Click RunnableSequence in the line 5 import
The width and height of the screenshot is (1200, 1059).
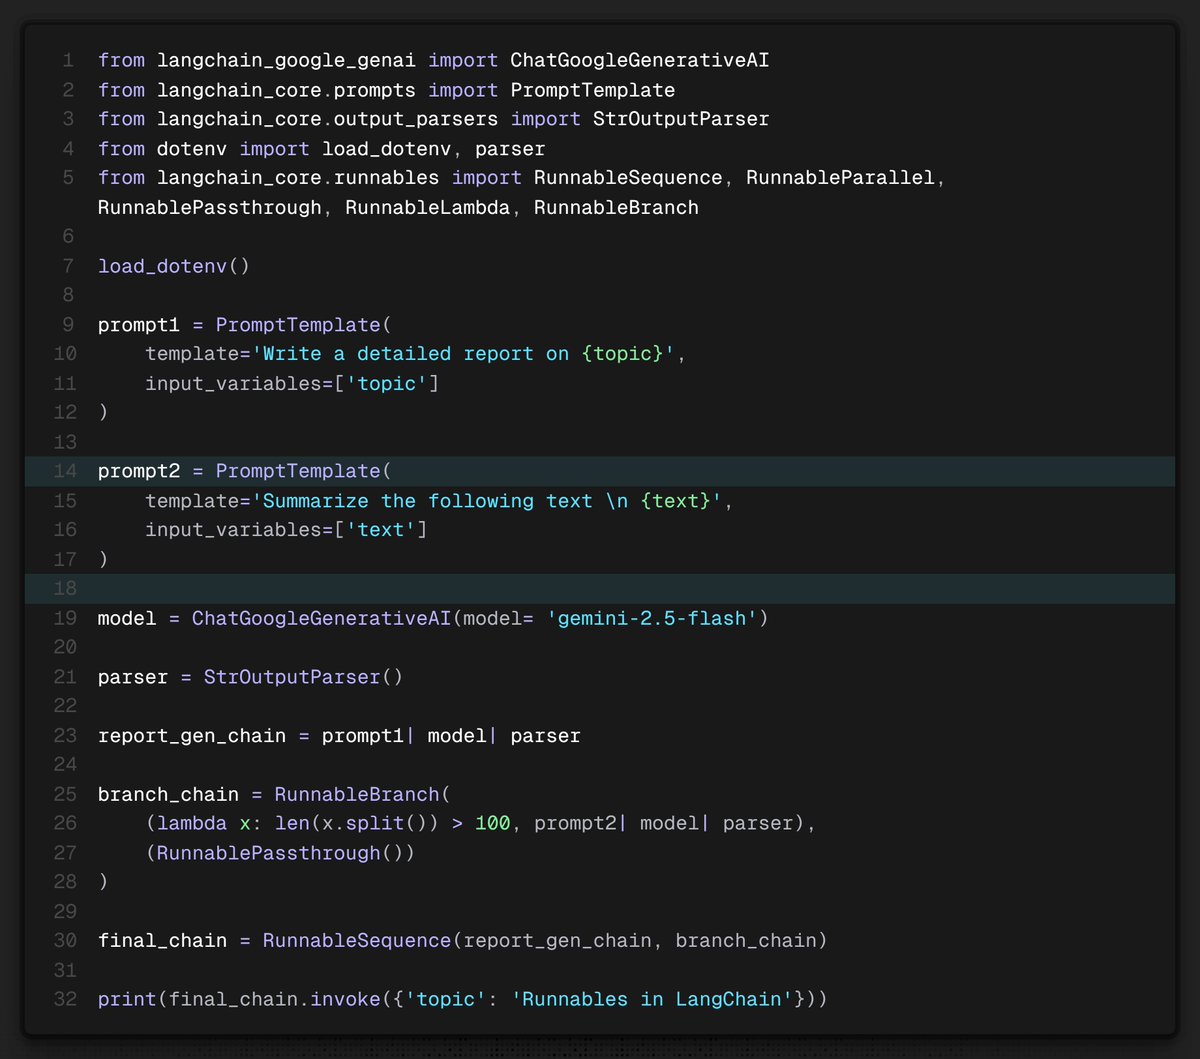(628, 178)
